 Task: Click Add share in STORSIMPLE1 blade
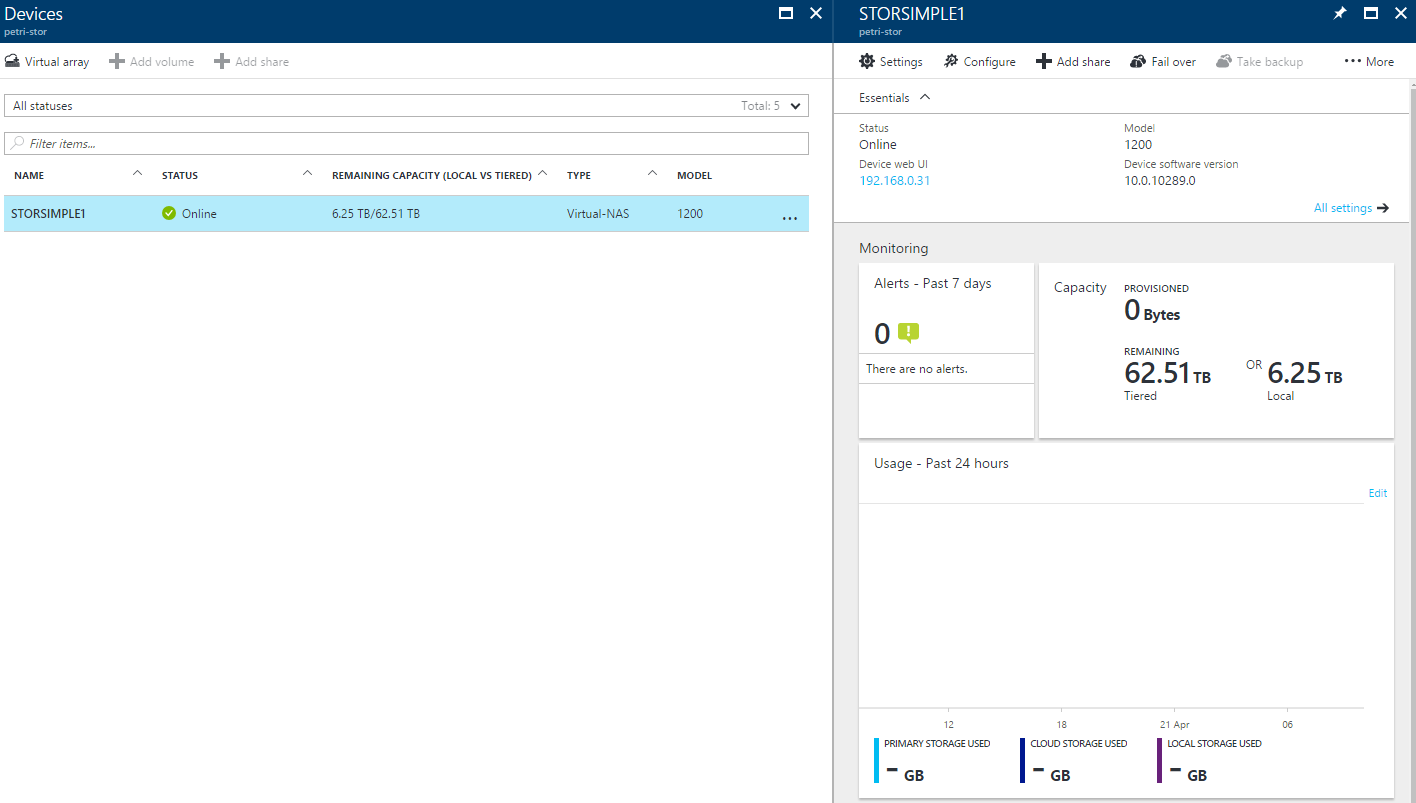[x=1073, y=61]
